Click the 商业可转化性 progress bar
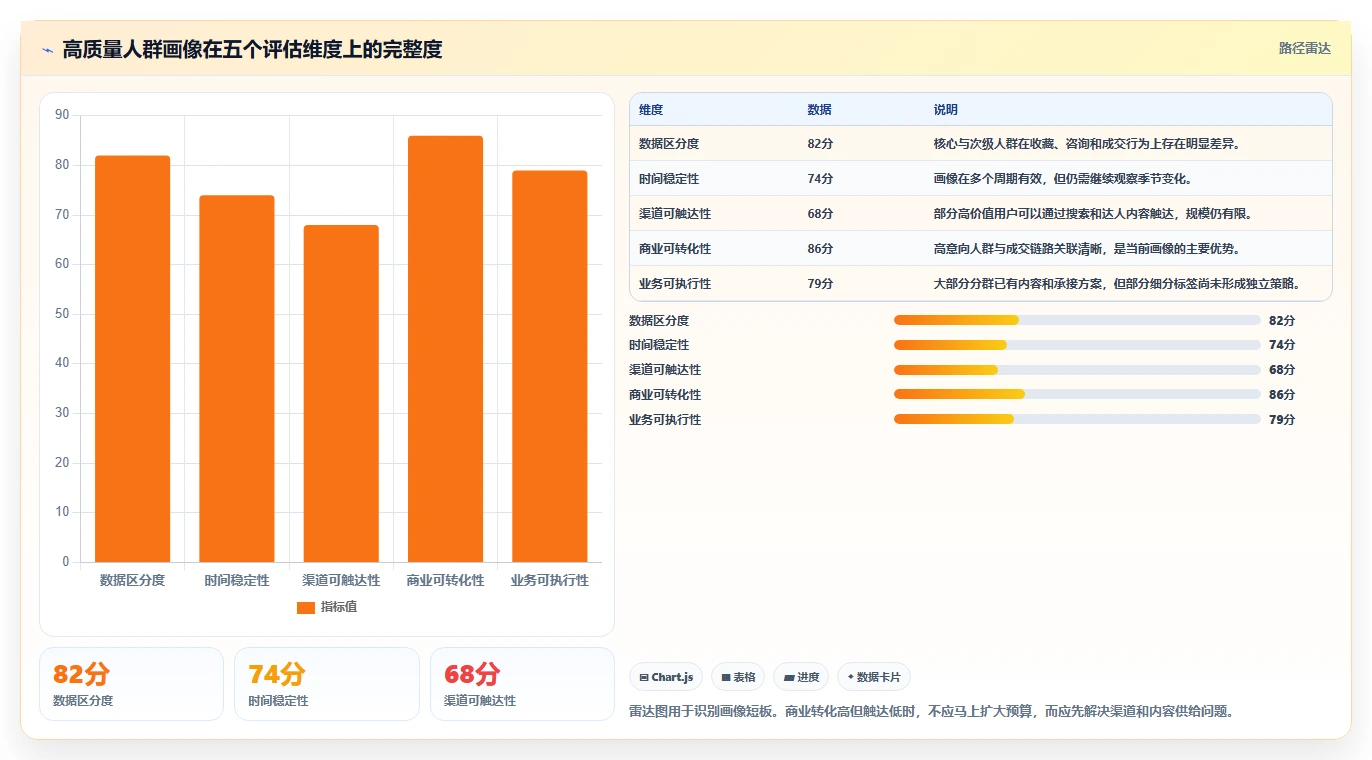The height and width of the screenshot is (760, 1372). pyautogui.click(x=1077, y=394)
